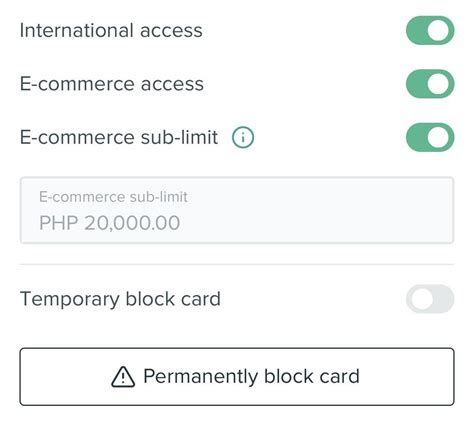Click the E-commerce access label text
The image size is (474, 431).
(112, 84)
